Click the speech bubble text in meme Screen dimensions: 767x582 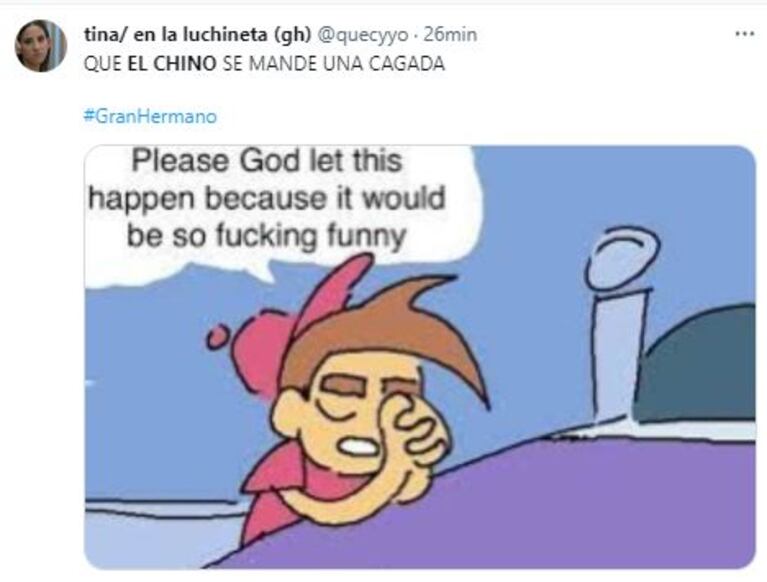point(268,198)
